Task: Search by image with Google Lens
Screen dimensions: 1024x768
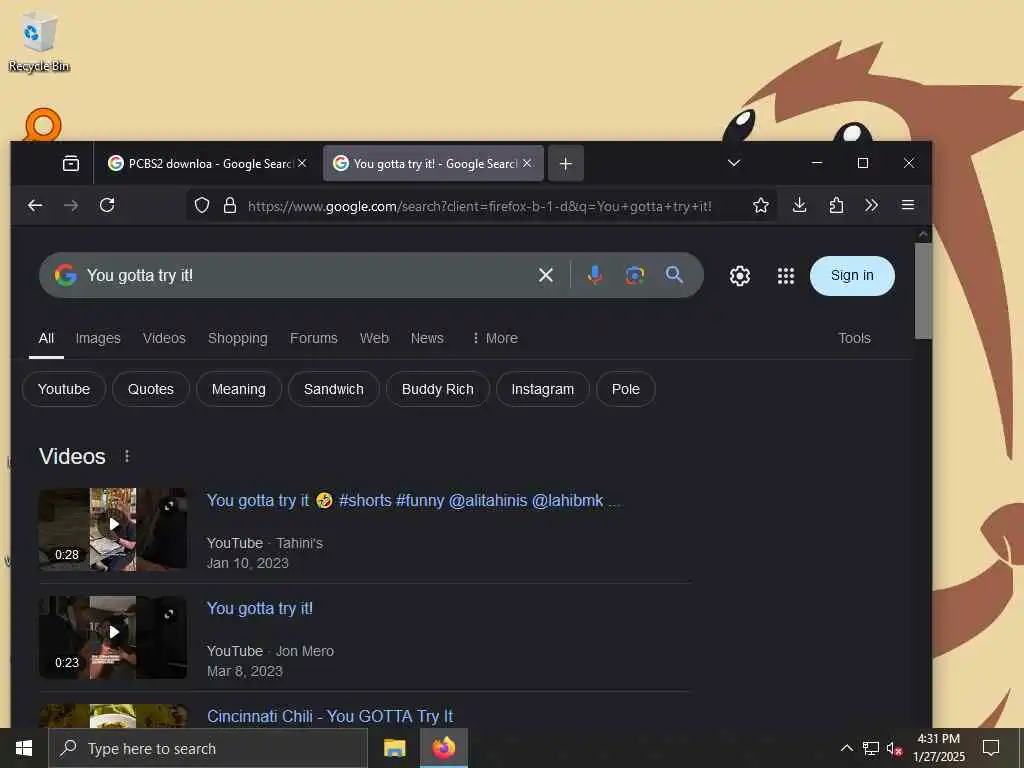Action: pos(634,276)
